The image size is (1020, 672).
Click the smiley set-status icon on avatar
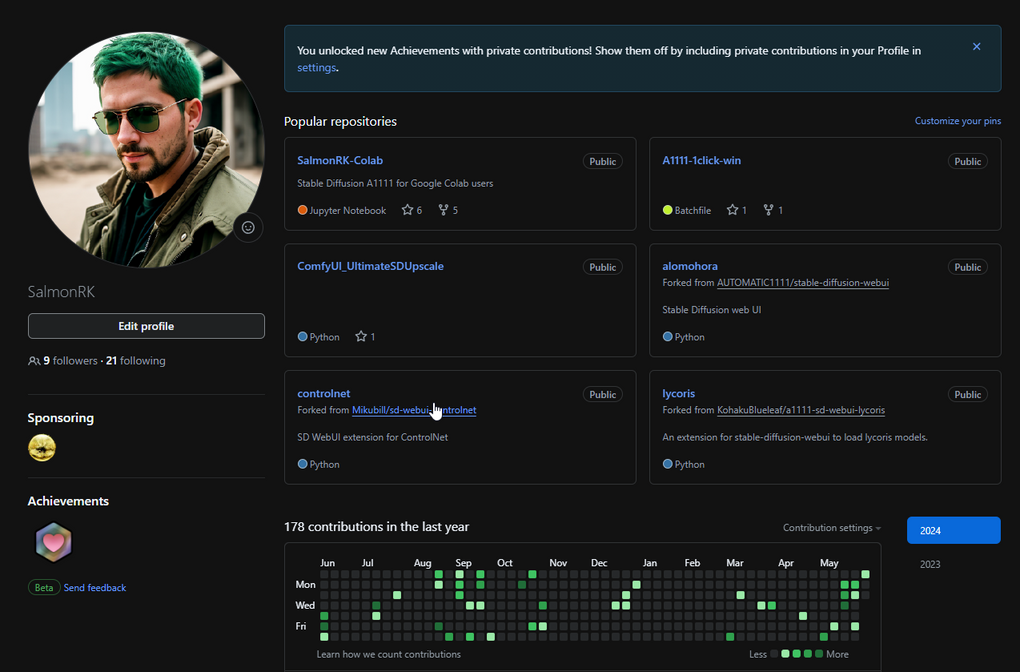pos(248,227)
